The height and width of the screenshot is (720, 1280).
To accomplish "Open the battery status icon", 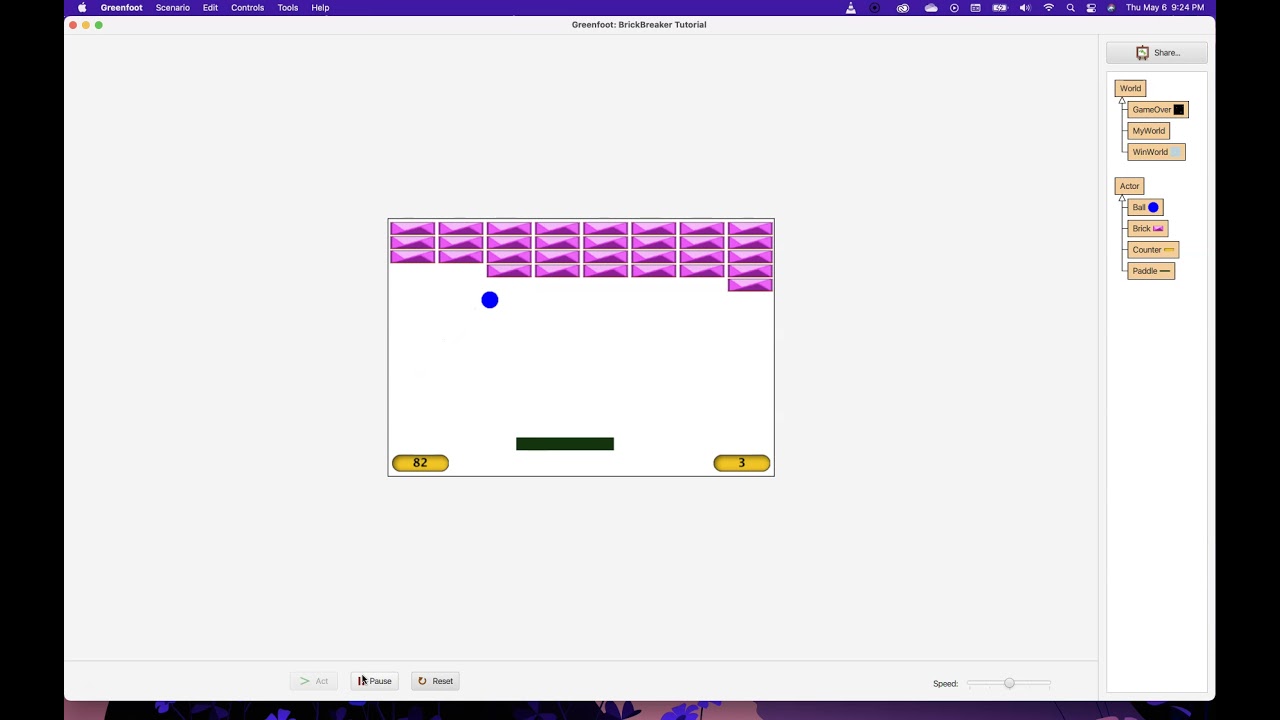I will [x=1000, y=7].
